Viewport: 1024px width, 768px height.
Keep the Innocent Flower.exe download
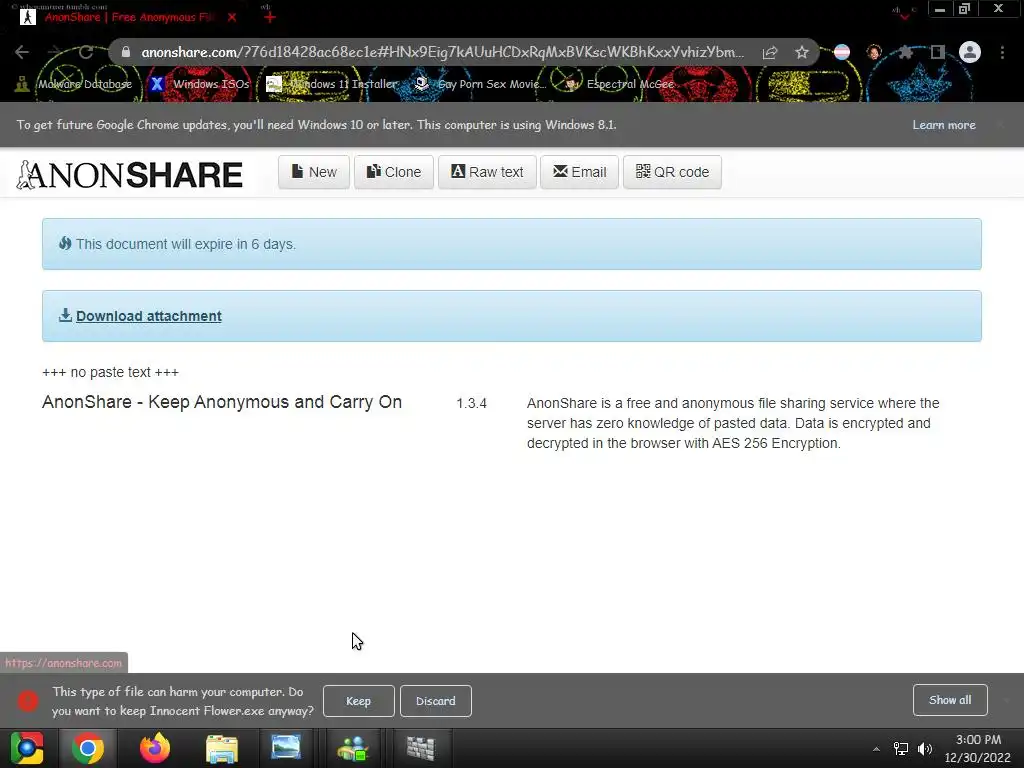coord(359,701)
